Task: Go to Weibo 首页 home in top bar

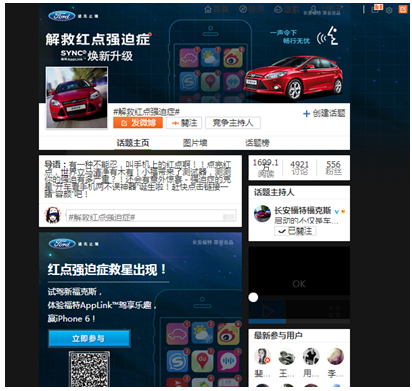Action: point(217,9)
